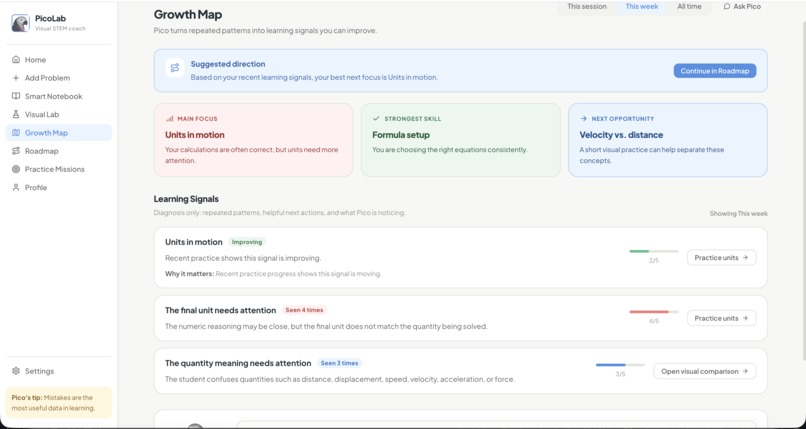The width and height of the screenshot is (806, 429).
Task: Click the Visual Lab flask icon
Action: point(16,115)
